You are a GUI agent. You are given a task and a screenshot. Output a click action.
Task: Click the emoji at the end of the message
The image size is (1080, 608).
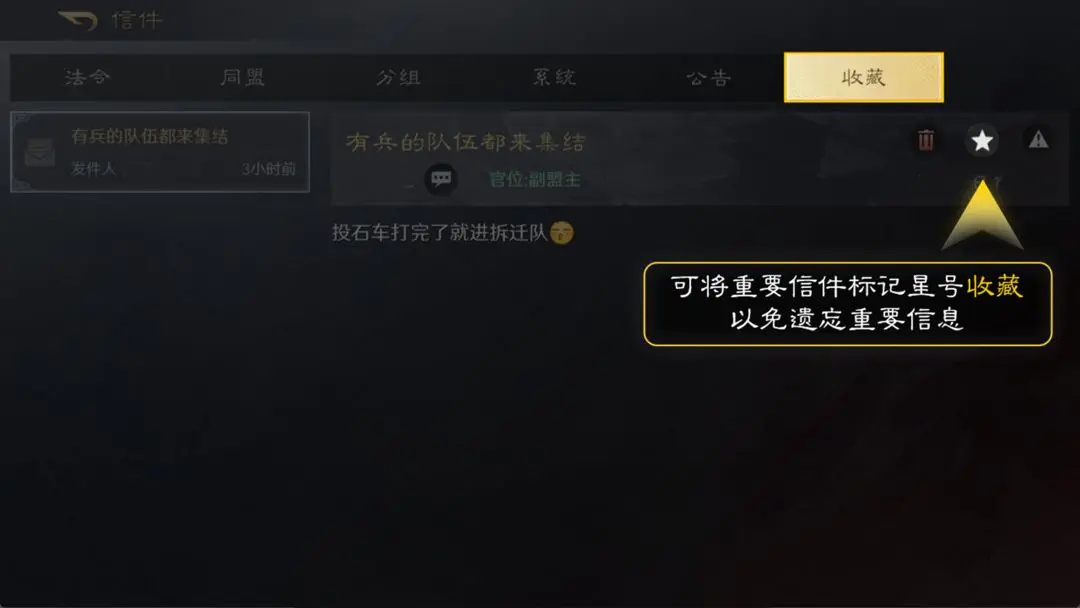coord(562,233)
